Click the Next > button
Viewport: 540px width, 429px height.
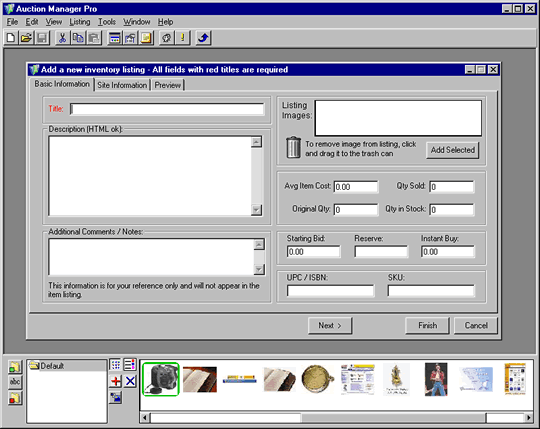(330, 326)
